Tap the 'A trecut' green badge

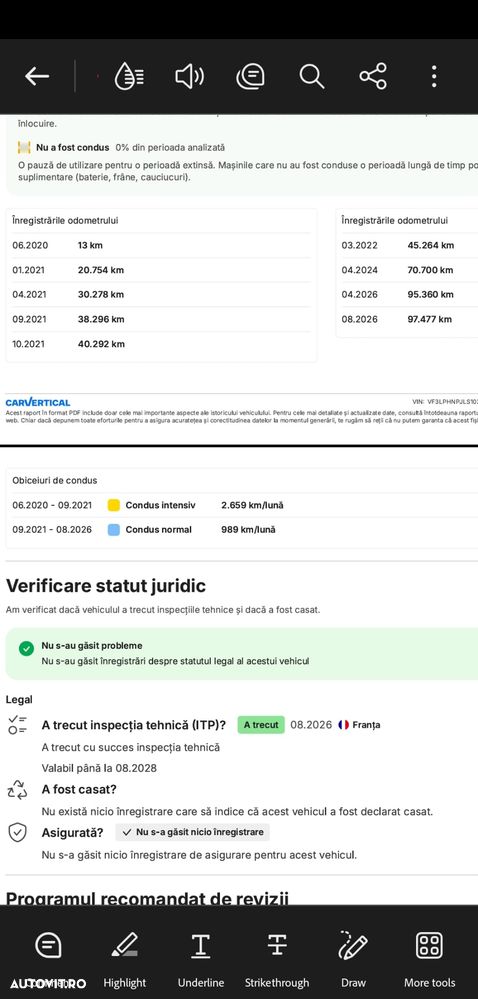261,725
